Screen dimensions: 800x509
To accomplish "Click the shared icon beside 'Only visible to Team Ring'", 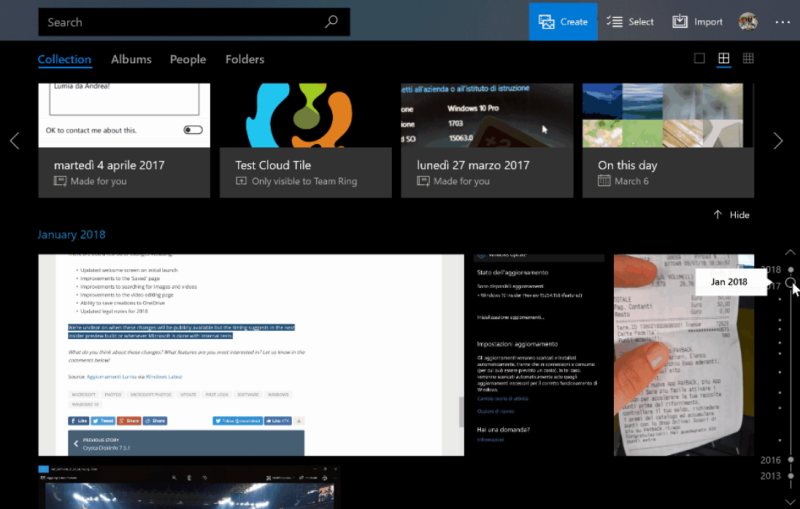I will click(x=241, y=181).
